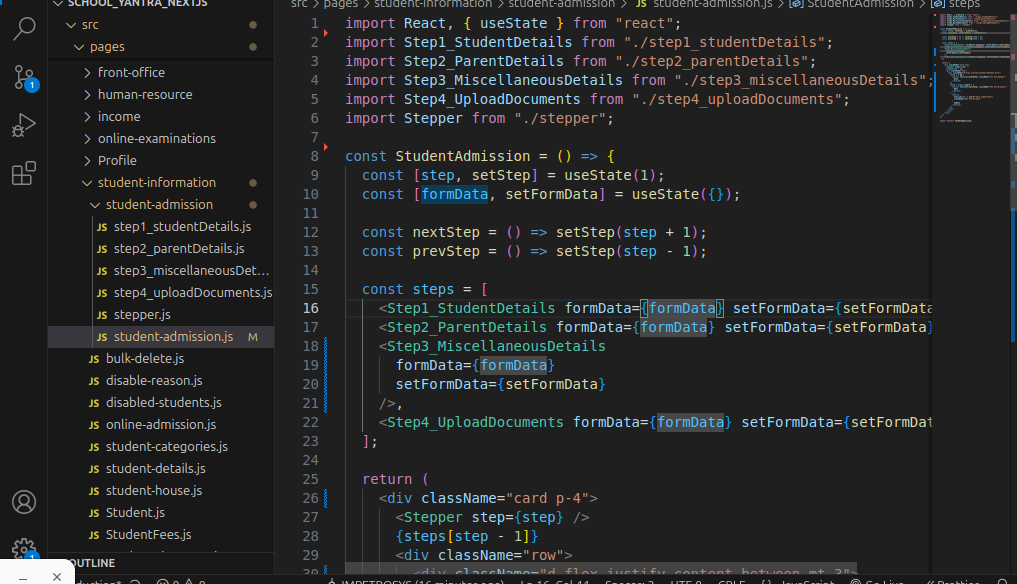
Task: Open the Accounts menu icon
Action: pos(23,502)
